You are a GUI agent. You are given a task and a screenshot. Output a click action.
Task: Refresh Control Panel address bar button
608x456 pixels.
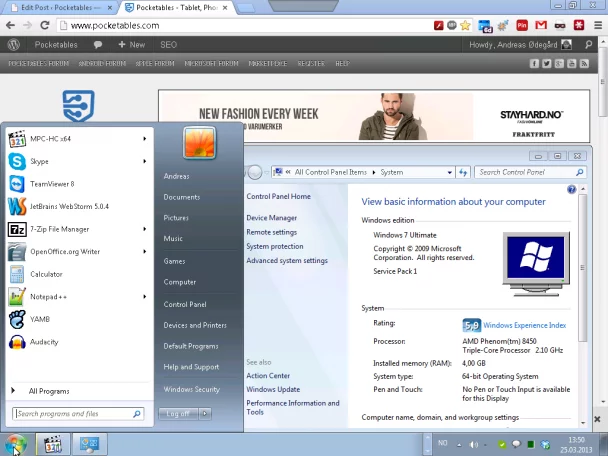[463, 173]
